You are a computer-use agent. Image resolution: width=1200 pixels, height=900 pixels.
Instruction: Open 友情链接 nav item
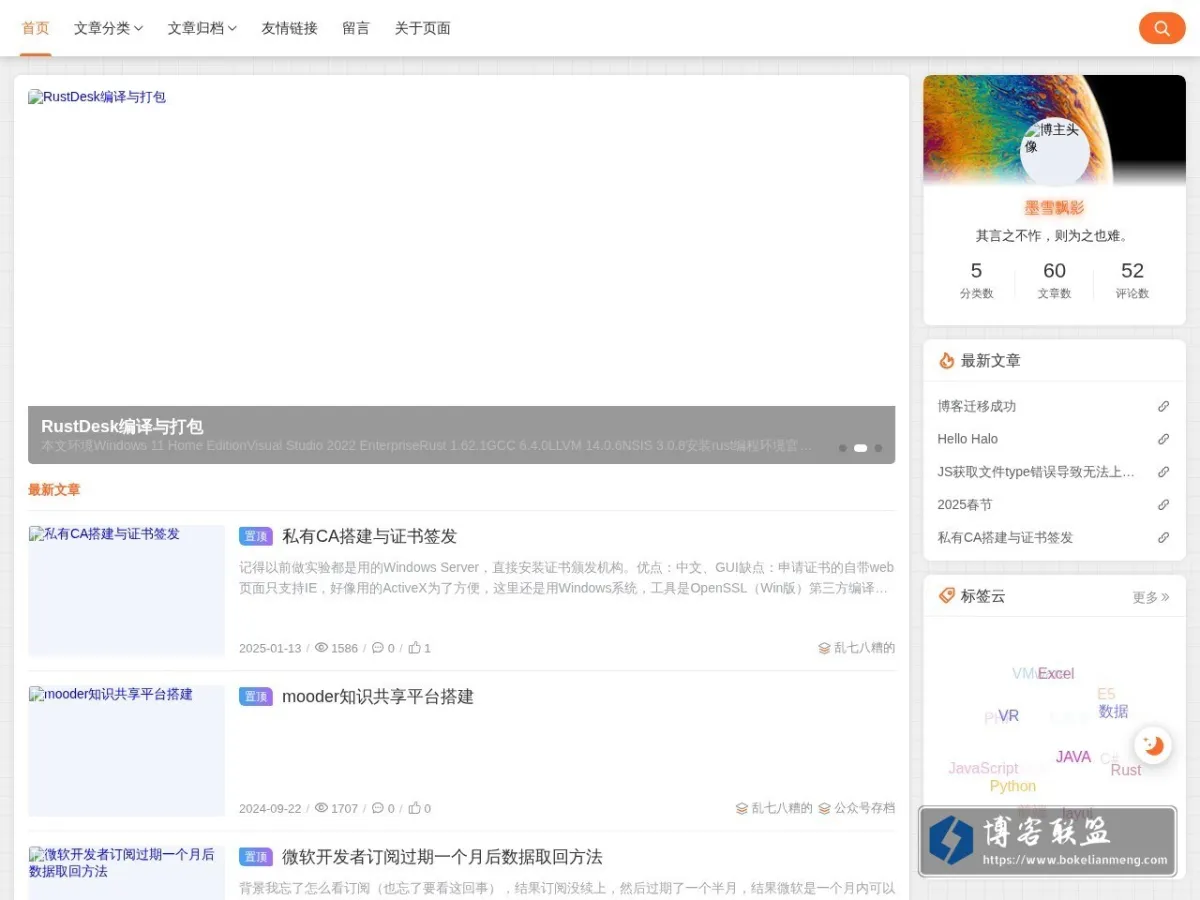click(289, 28)
